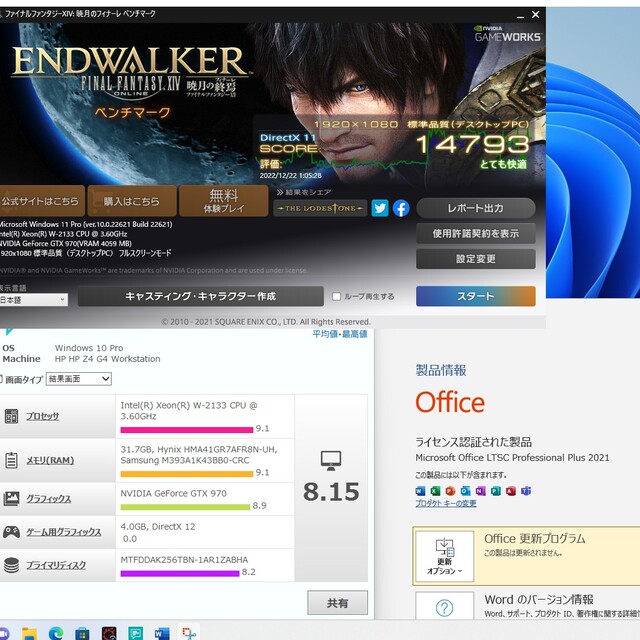This screenshot has width=640, height=640.
Task: Click the Microsoft Office LTSC Professional Plus 2021 text
Action: (512, 458)
